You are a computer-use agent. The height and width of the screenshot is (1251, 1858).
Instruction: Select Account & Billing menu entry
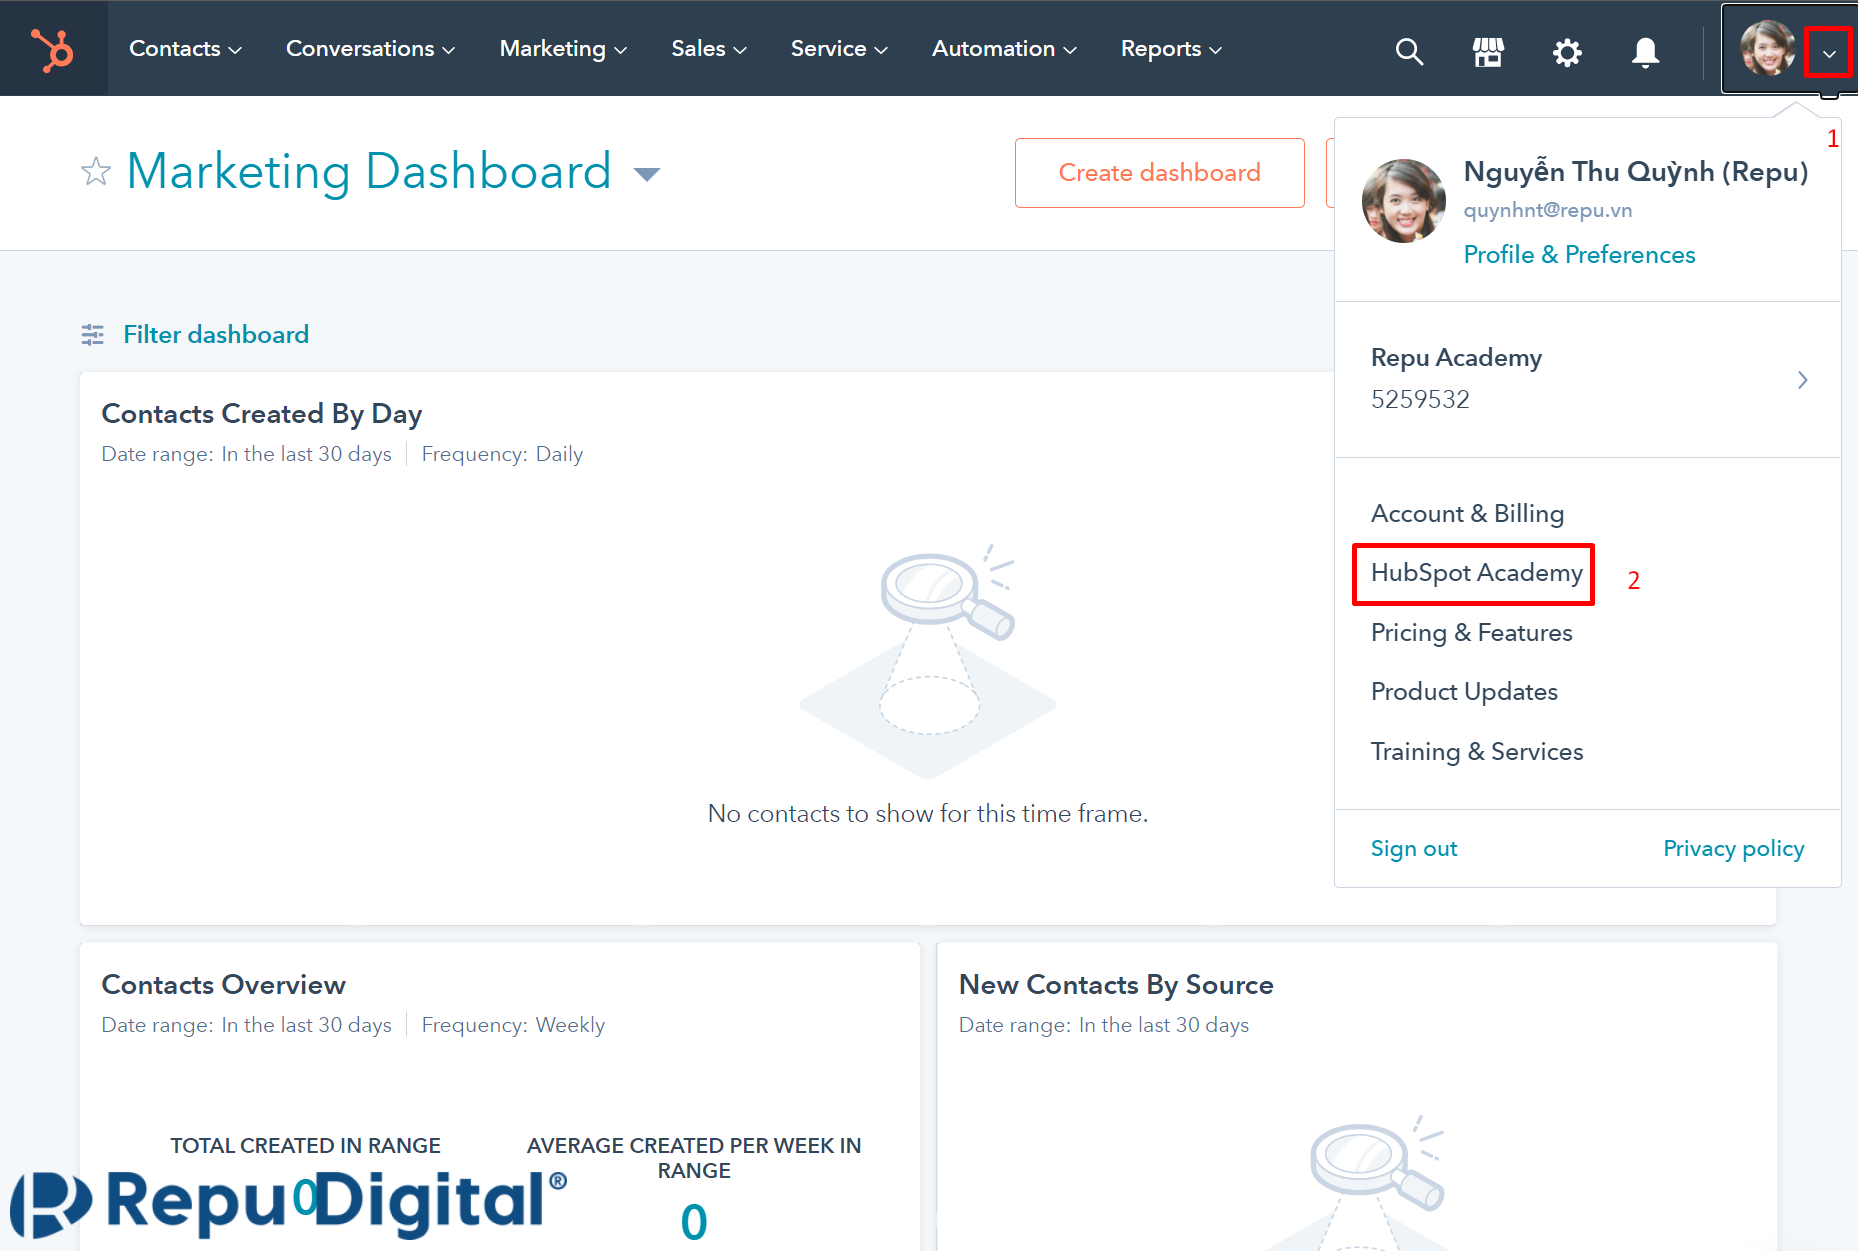(1467, 514)
